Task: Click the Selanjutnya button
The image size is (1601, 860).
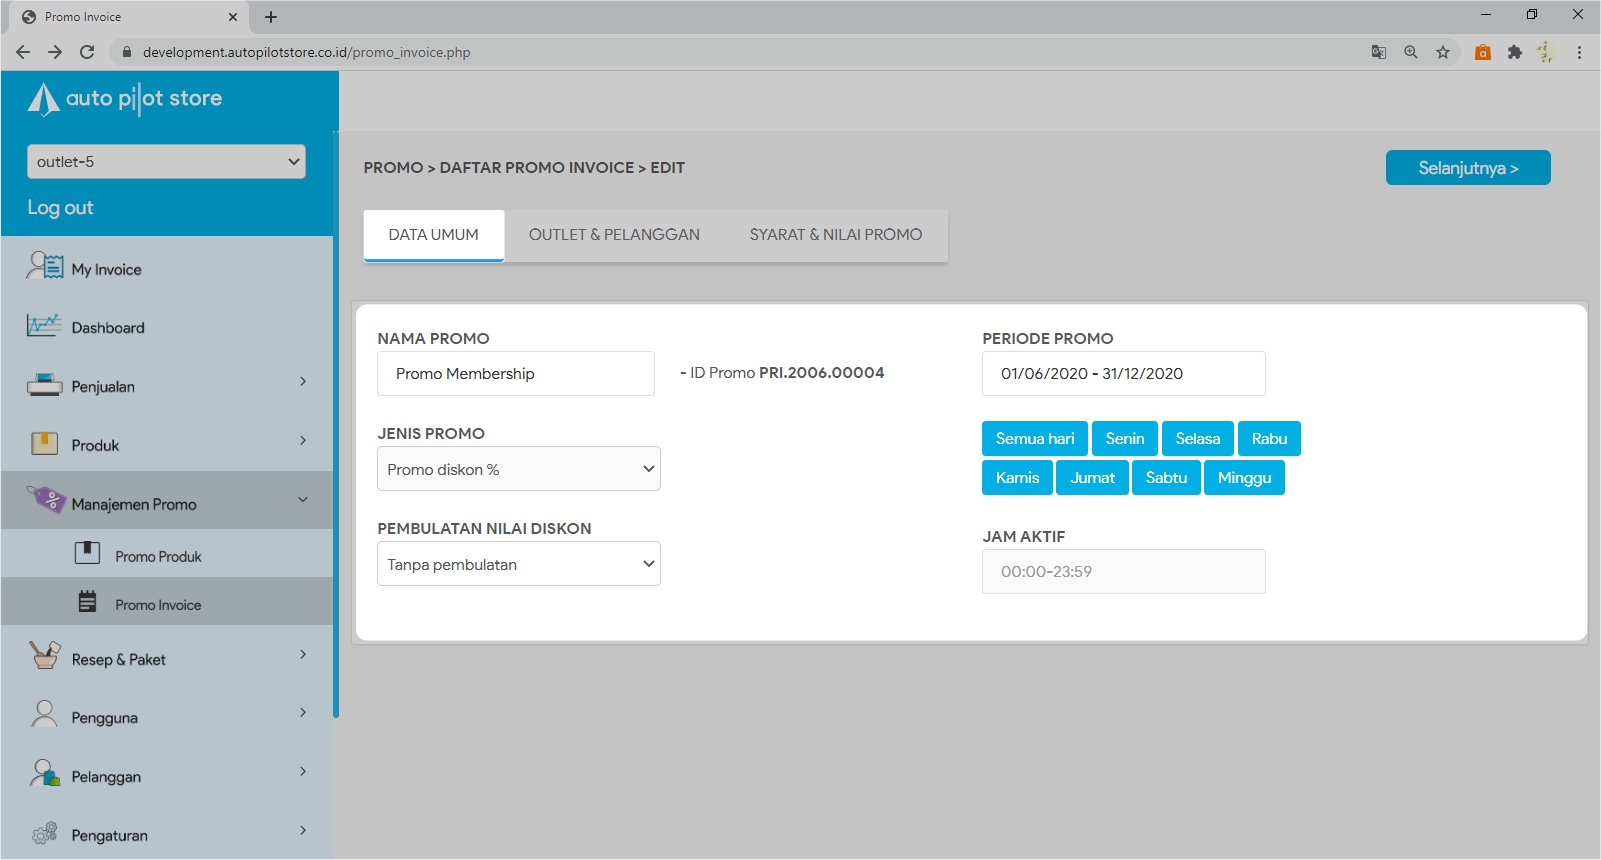Action: (1467, 168)
